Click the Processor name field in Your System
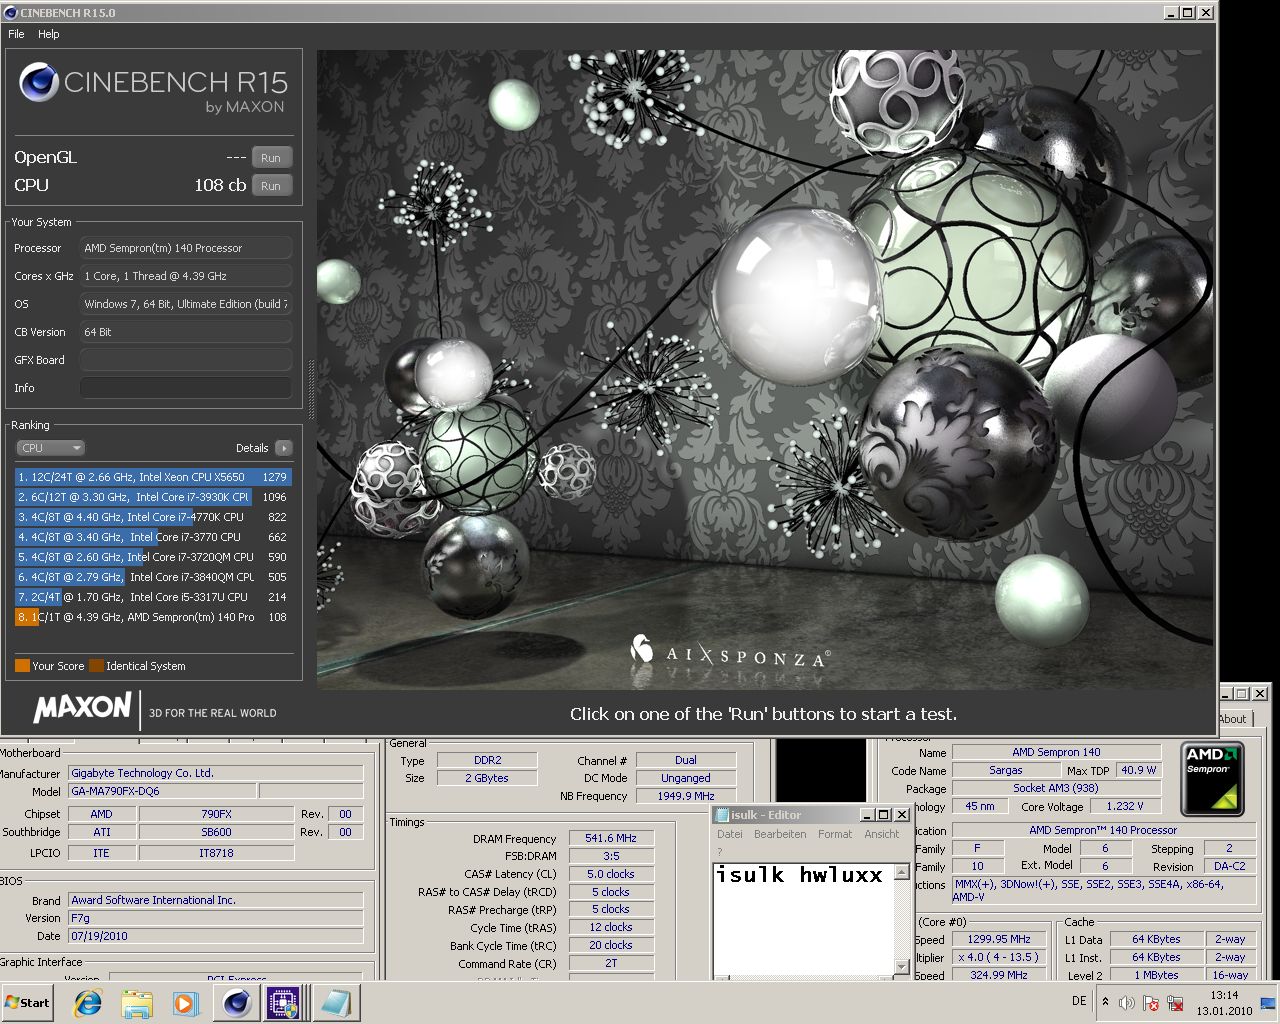Image resolution: width=1280 pixels, height=1024 pixels. 186,248
